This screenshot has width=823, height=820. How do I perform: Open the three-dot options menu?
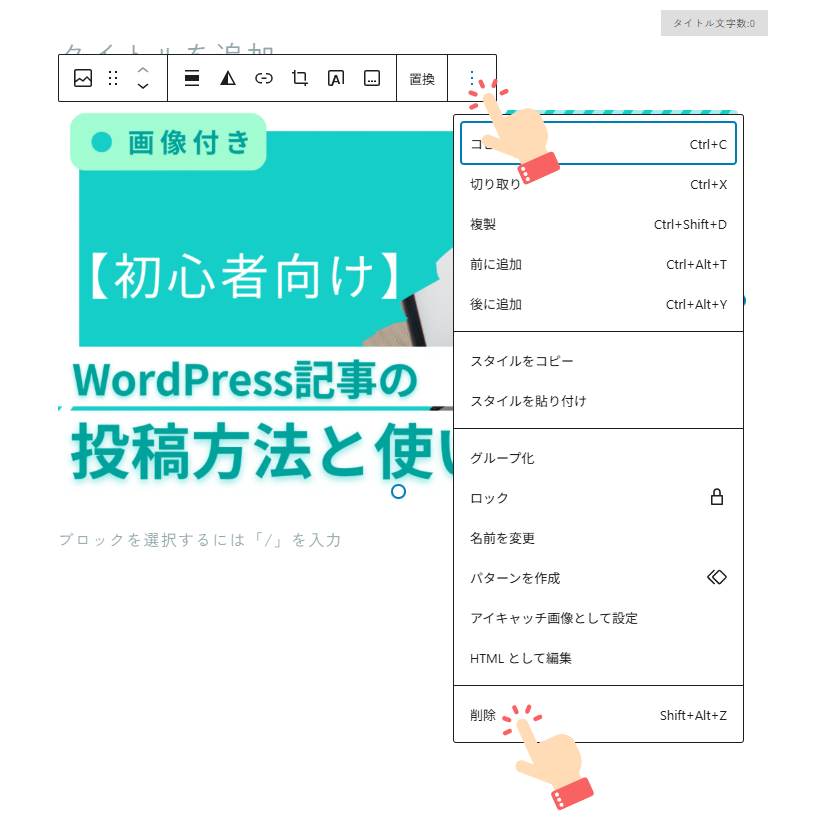pos(472,78)
